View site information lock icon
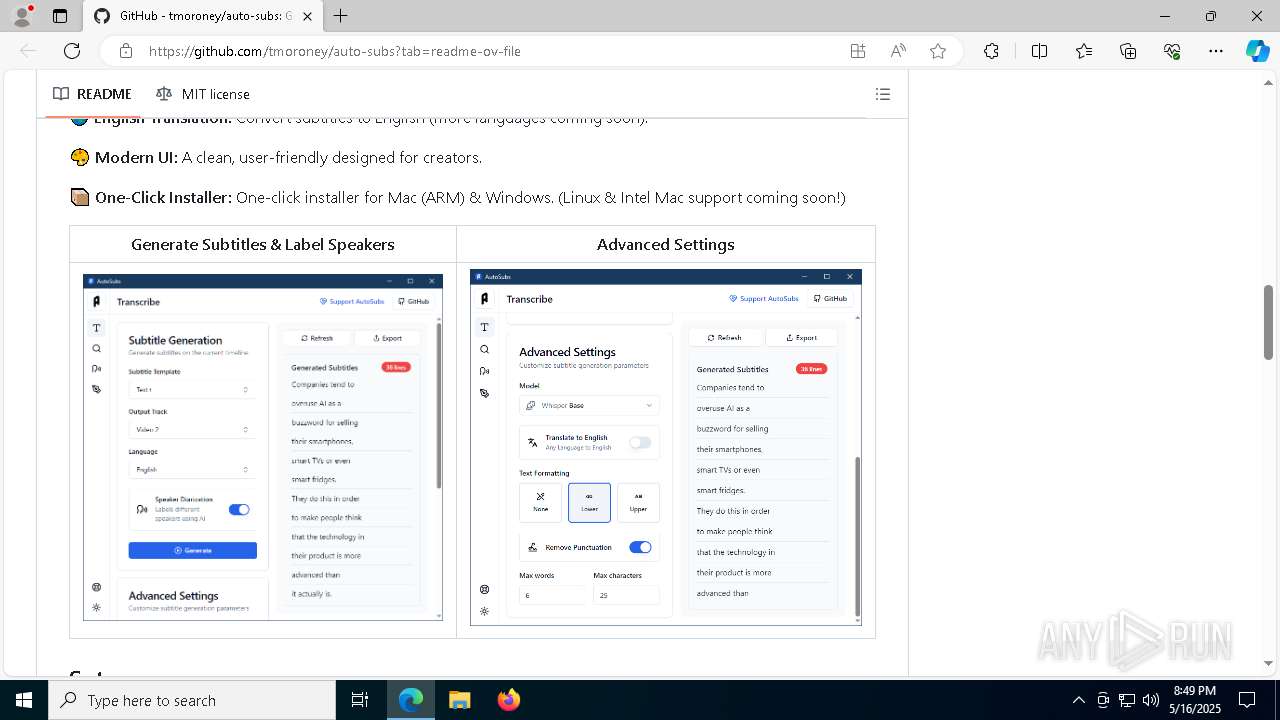 tap(125, 51)
